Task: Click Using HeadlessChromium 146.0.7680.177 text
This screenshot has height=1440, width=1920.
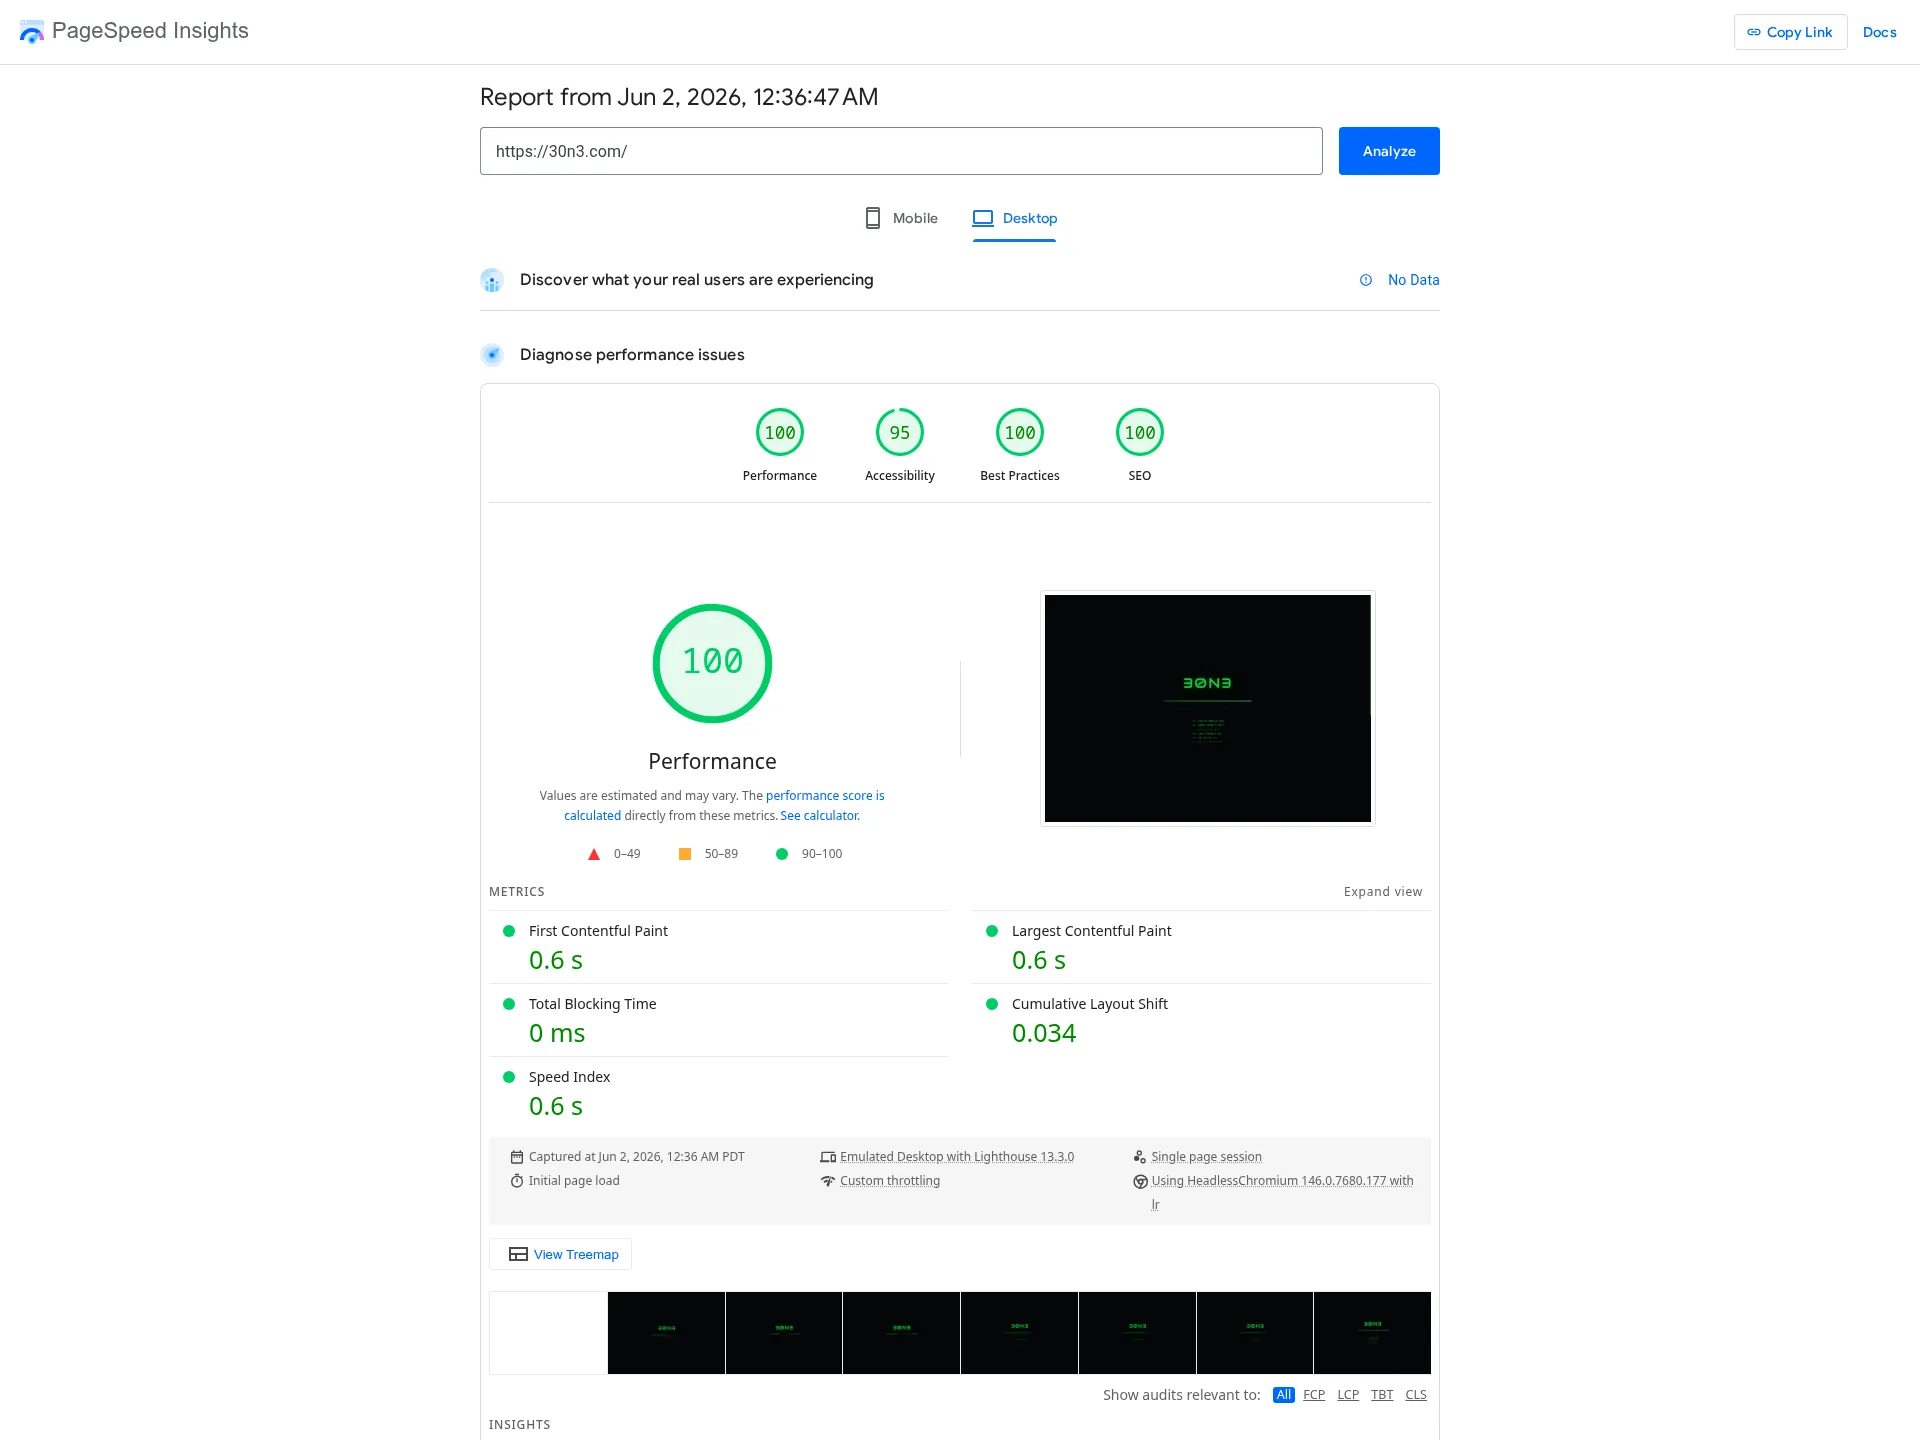Action: [1282, 1181]
